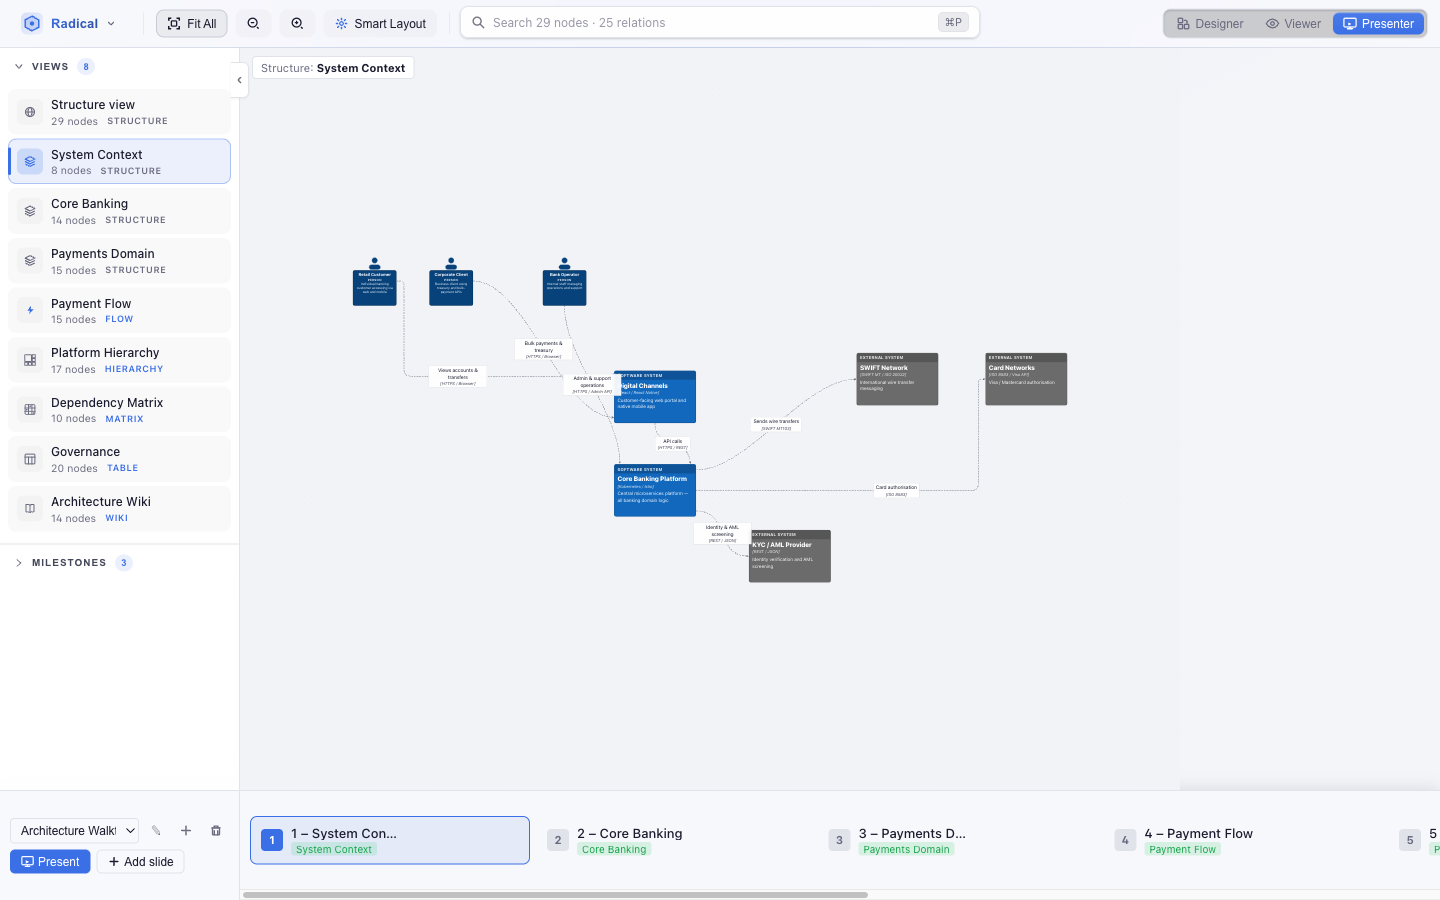Image resolution: width=1440 pixels, height=900 pixels.
Task: Switch to Viewer mode
Action: click(1293, 23)
